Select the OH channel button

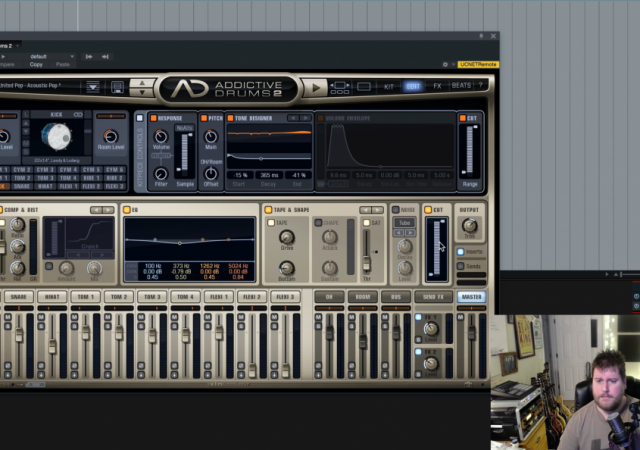329,297
